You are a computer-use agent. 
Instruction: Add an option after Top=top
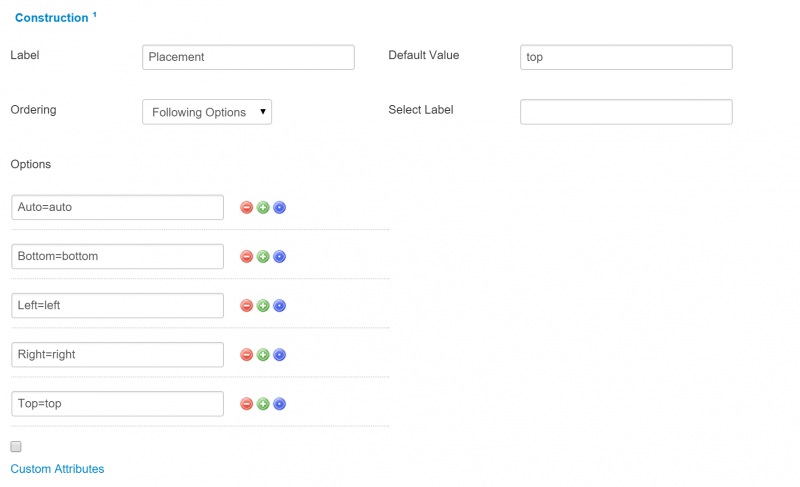(263, 404)
